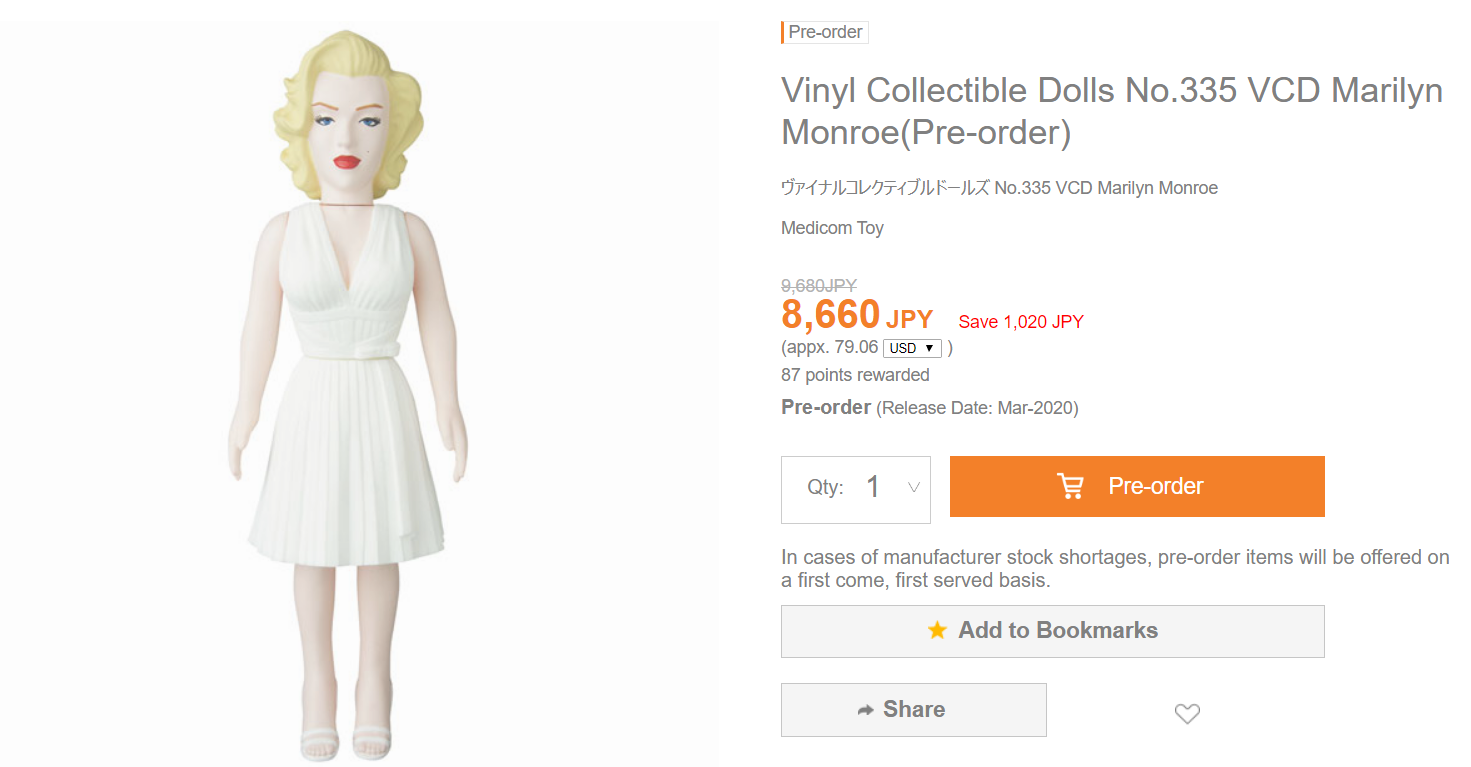
Task: Click the Add to Bookmarks button text
Action: (1058, 630)
